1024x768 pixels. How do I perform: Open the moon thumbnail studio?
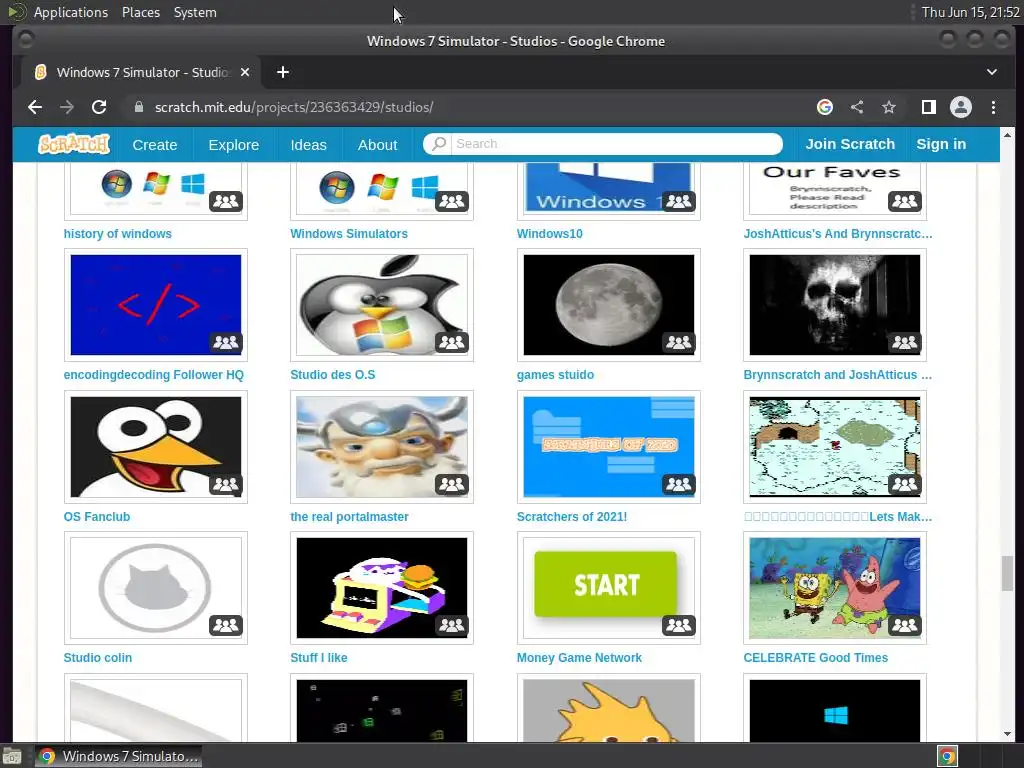[609, 305]
